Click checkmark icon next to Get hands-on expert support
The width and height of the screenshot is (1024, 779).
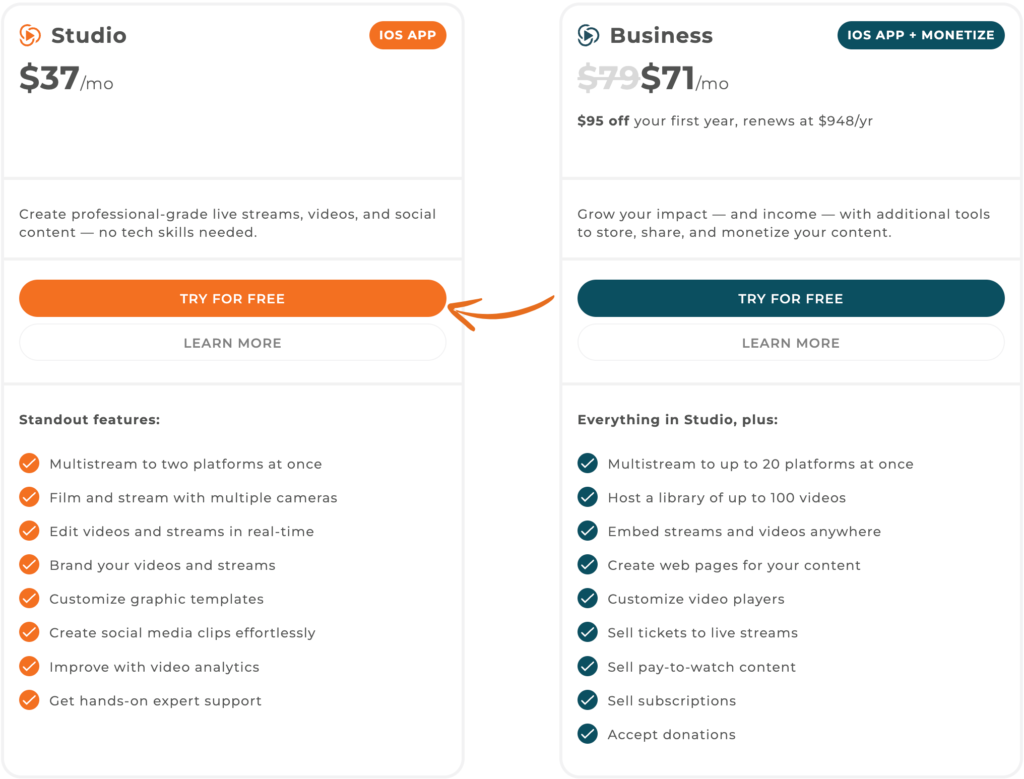[29, 700]
